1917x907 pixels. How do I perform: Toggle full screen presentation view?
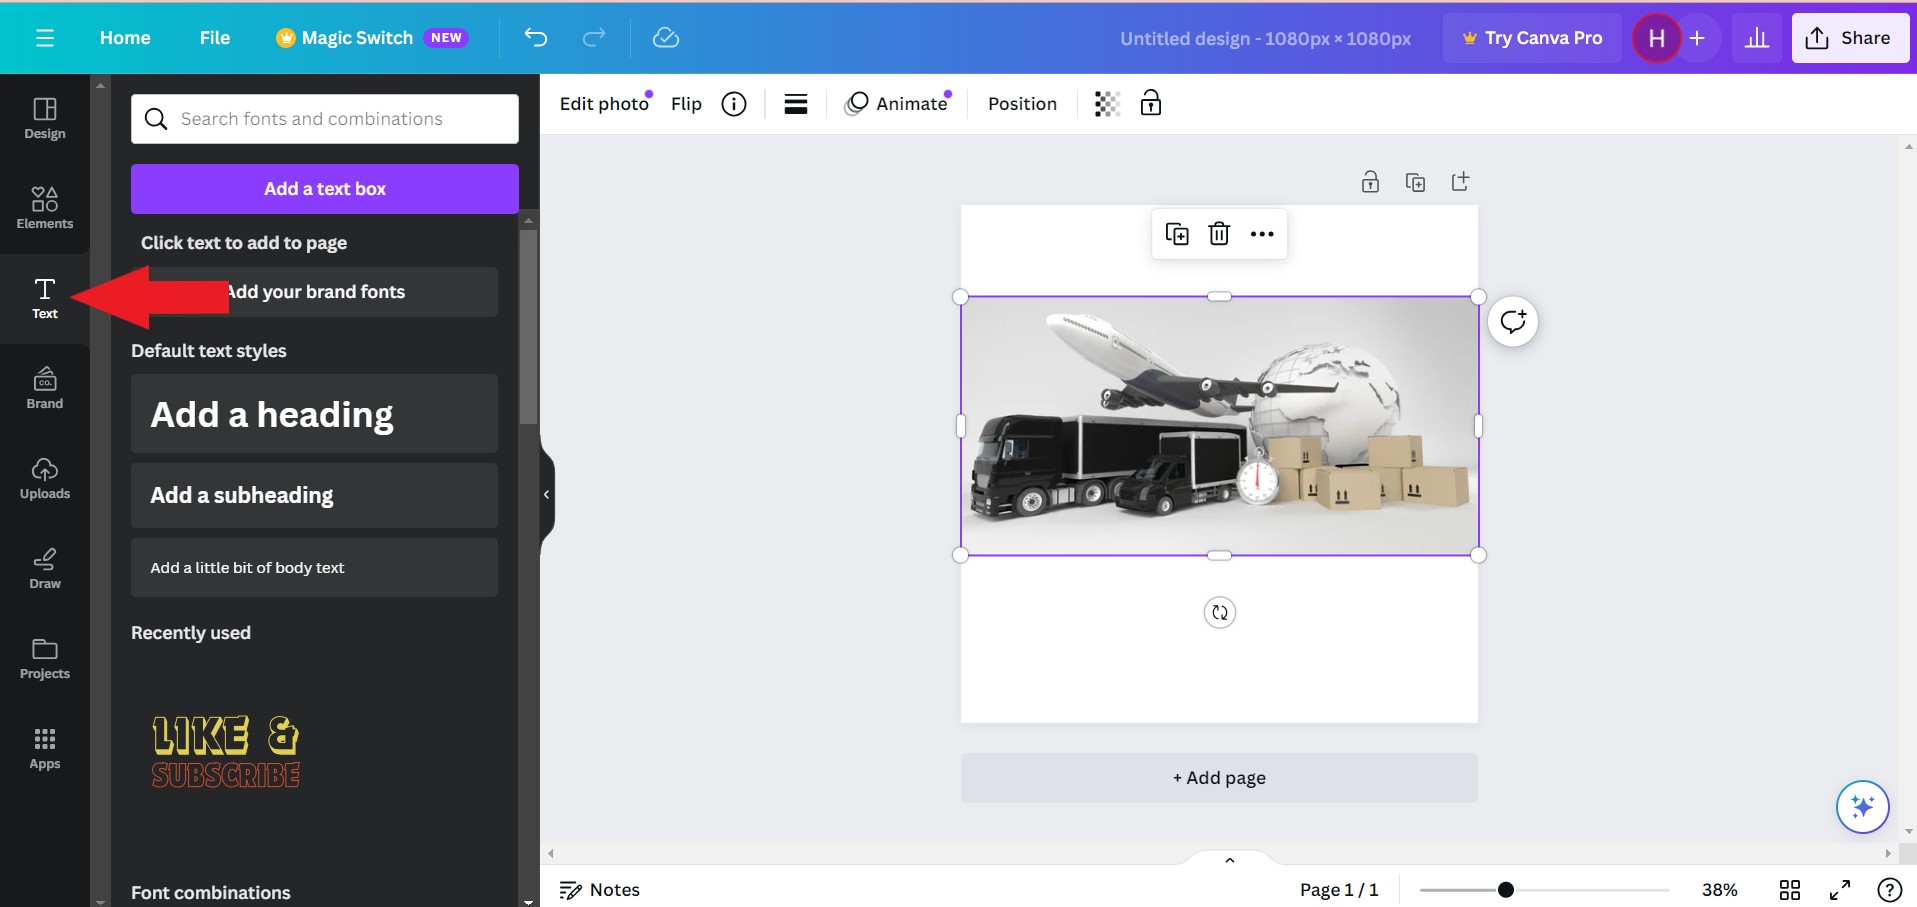[1840, 889]
